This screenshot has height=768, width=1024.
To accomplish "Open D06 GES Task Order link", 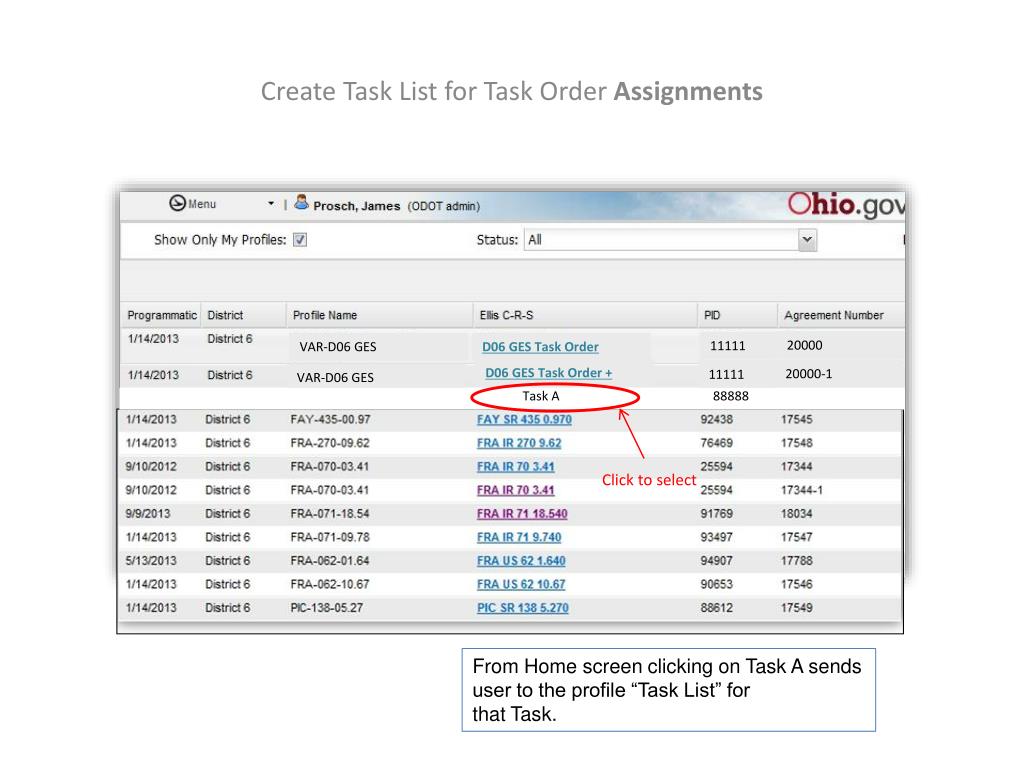I will [540, 347].
